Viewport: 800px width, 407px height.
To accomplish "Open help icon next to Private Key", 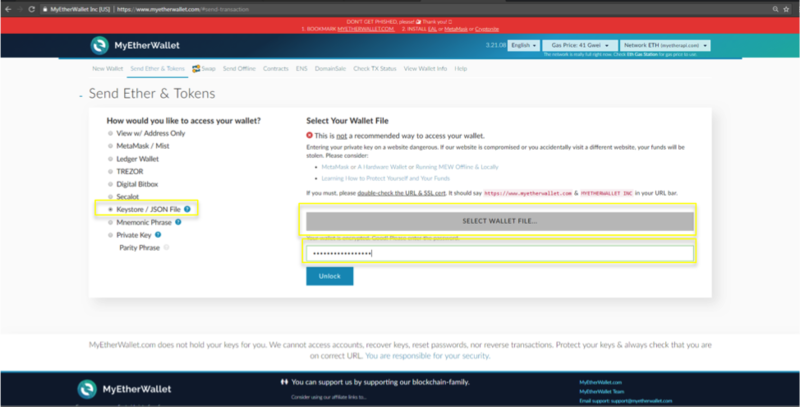I will (158, 235).
